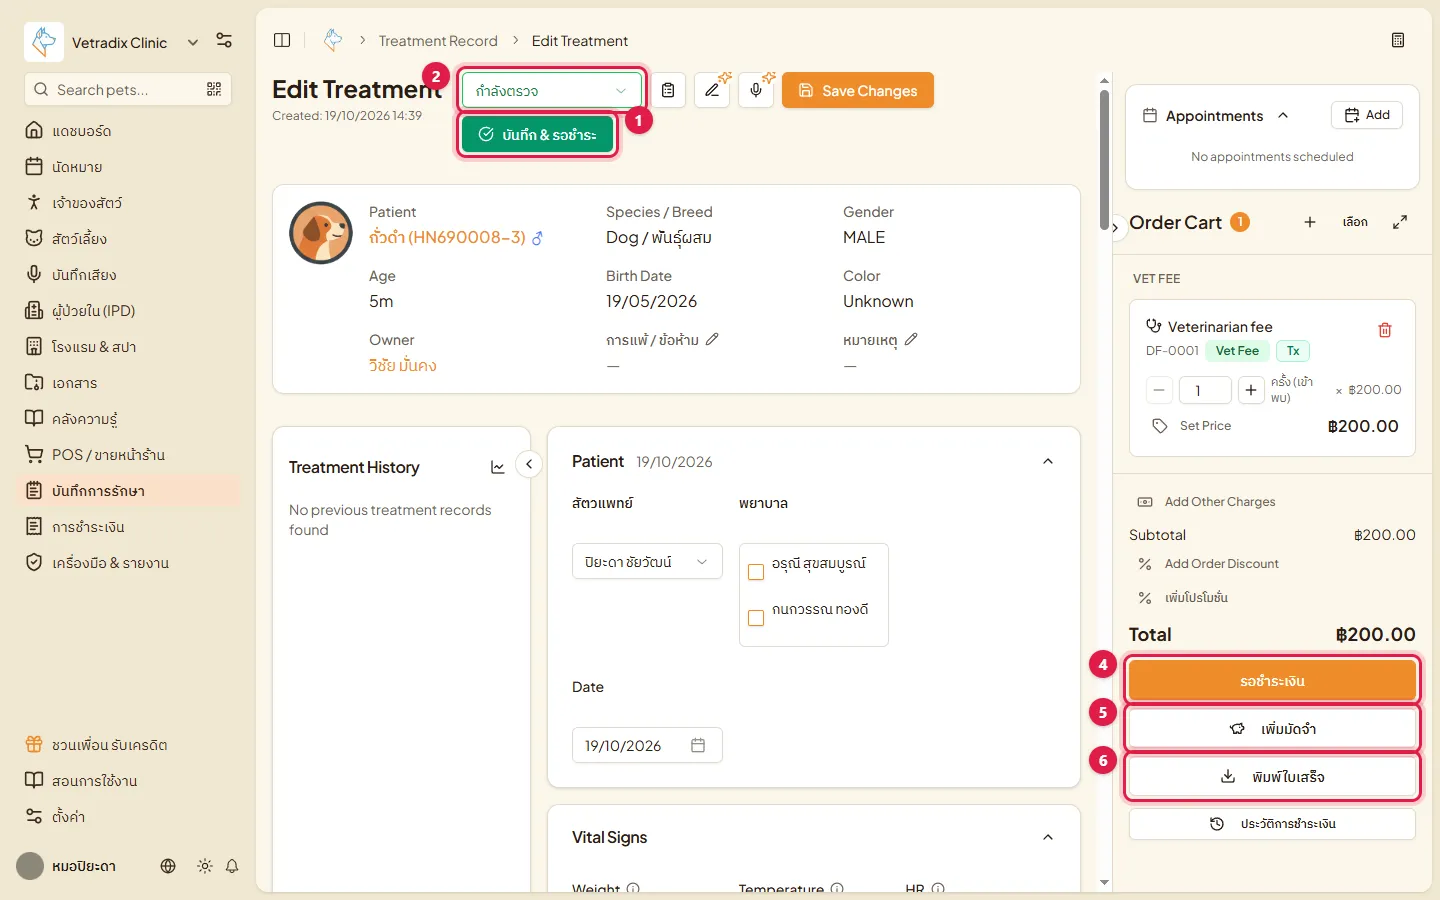Image resolution: width=1440 pixels, height=900 pixels.
Task: Check nurse อรุณี สุขสมบูรณ์
Action: tap(756, 572)
